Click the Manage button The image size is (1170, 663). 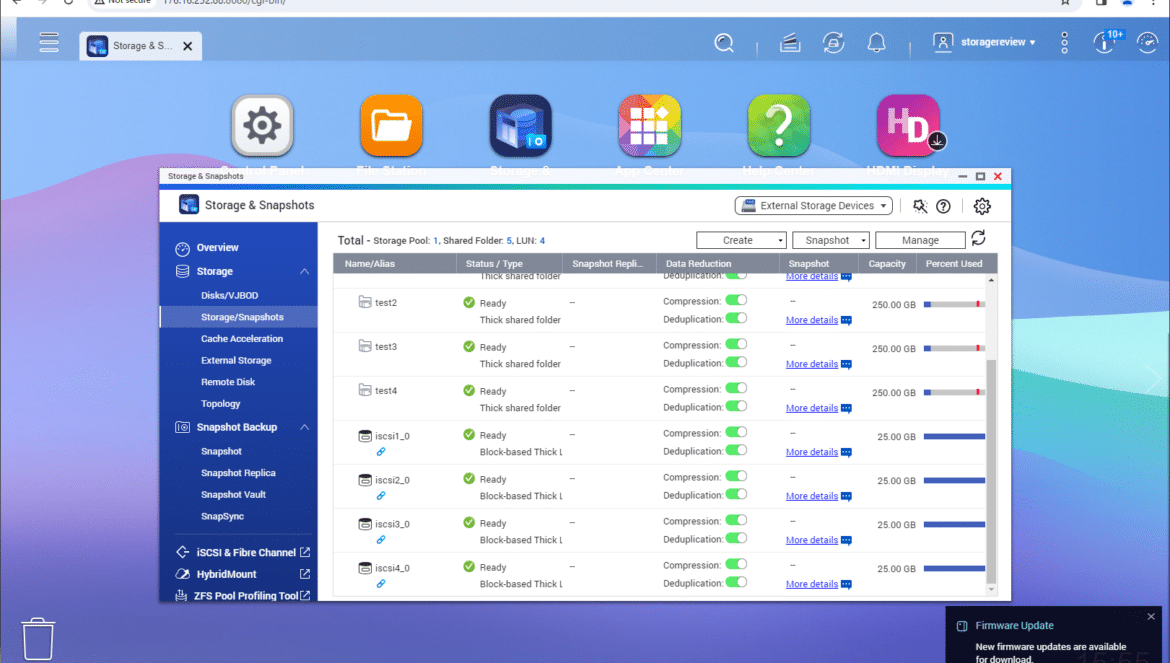coord(920,240)
